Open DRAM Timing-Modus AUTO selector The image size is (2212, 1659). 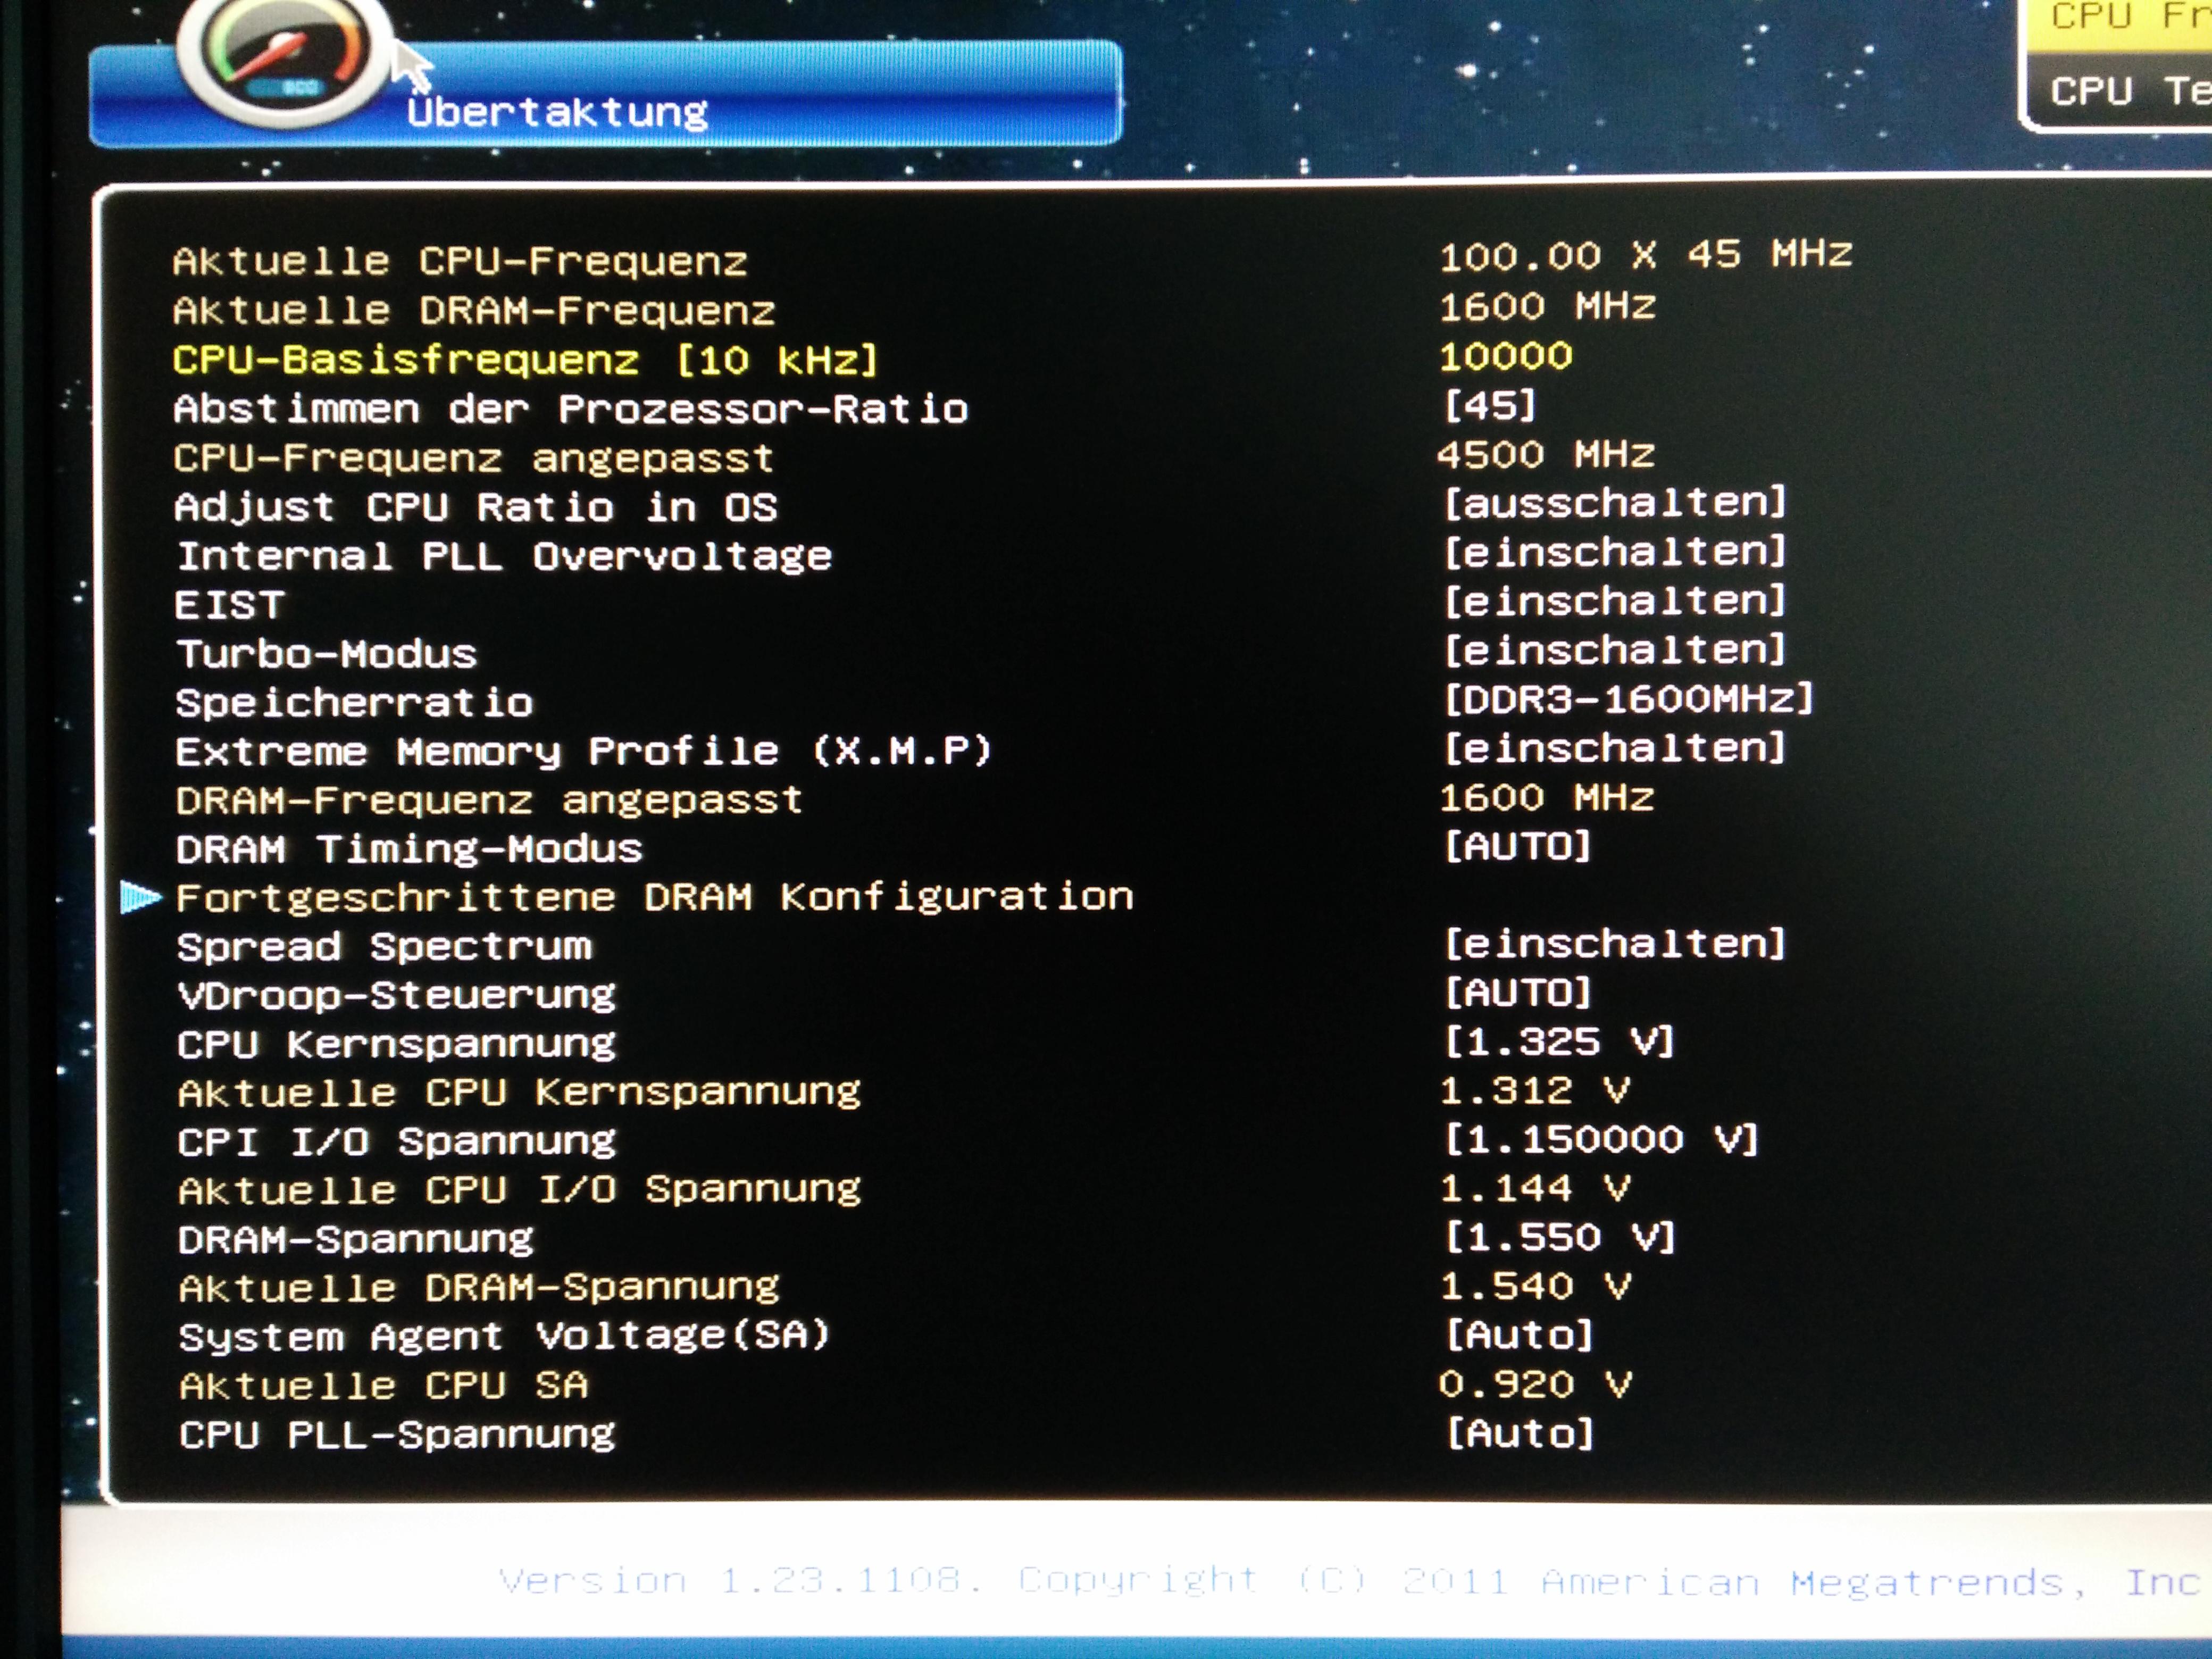point(1517,847)
